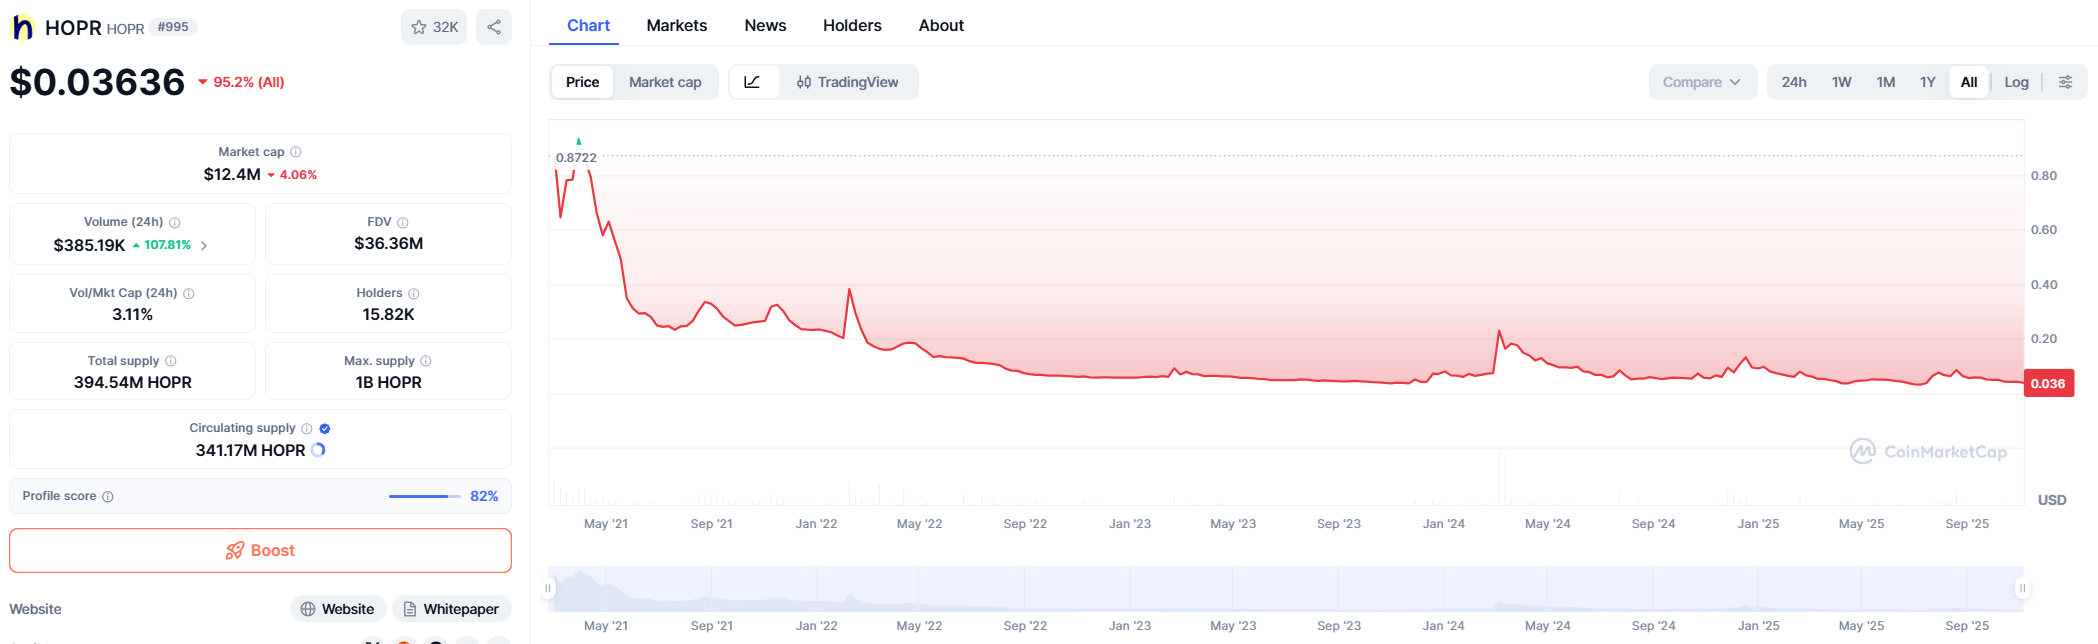The image size is (2098, 644).
Task: Click the 0.036 current price tag
Action: pos(2048,383)
